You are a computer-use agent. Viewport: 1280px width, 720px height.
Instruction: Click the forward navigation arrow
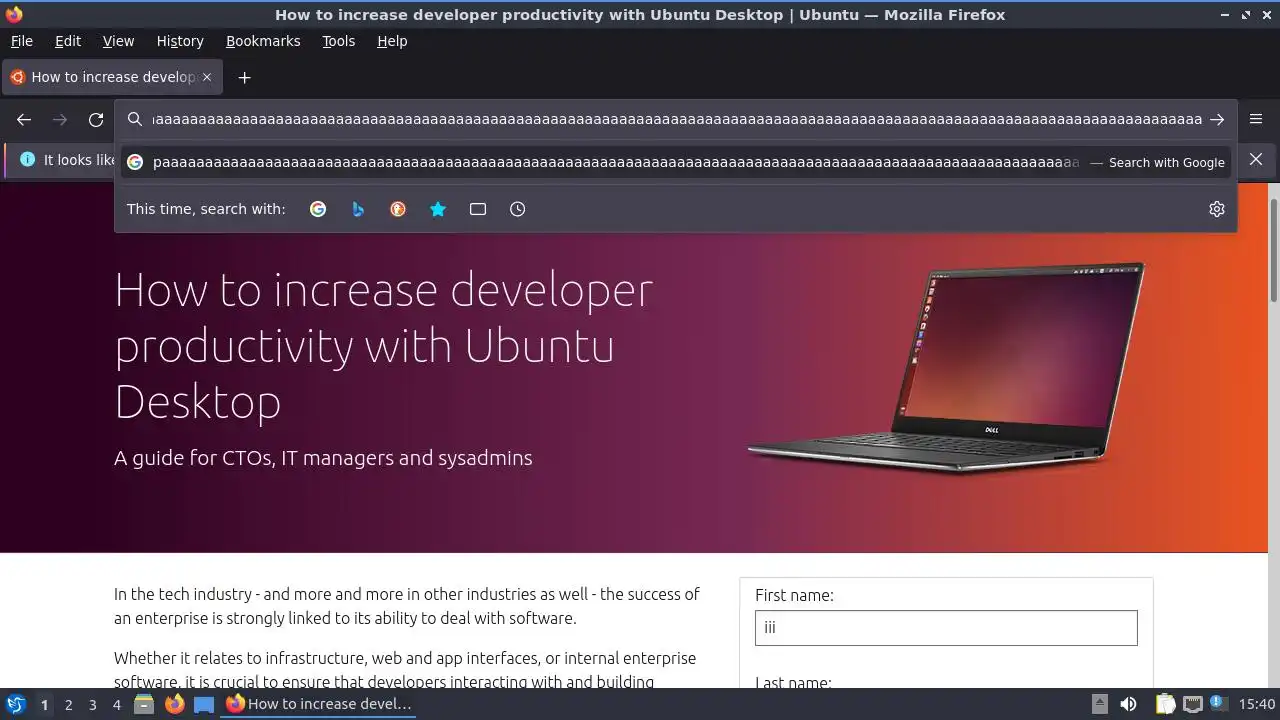tap(60, 120)
